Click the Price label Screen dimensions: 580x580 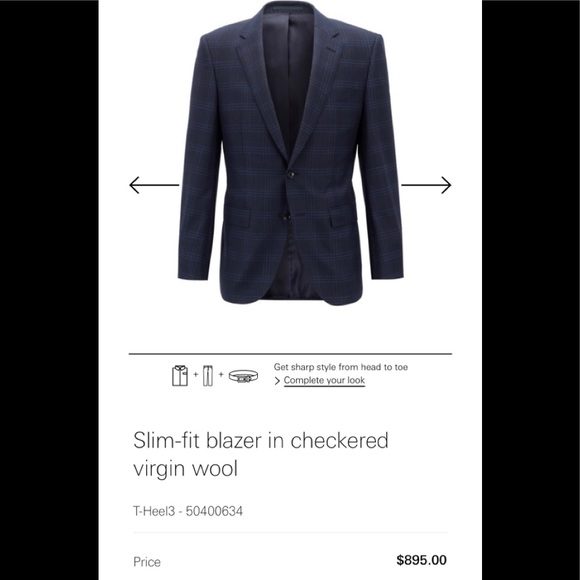(147, 562)
